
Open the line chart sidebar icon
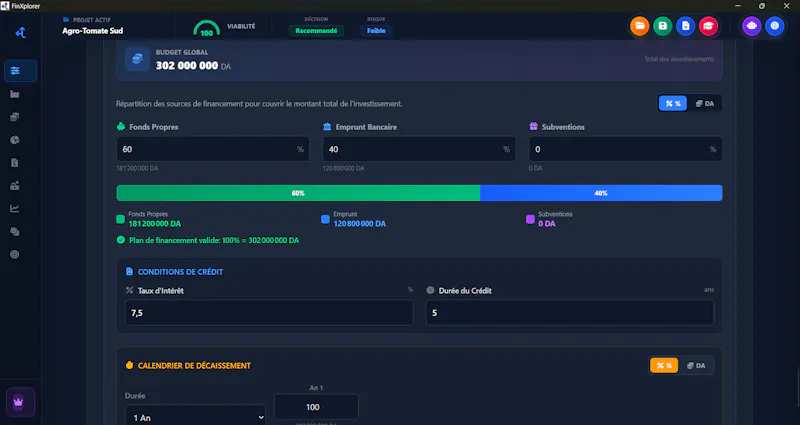click(x=15, y=209)
